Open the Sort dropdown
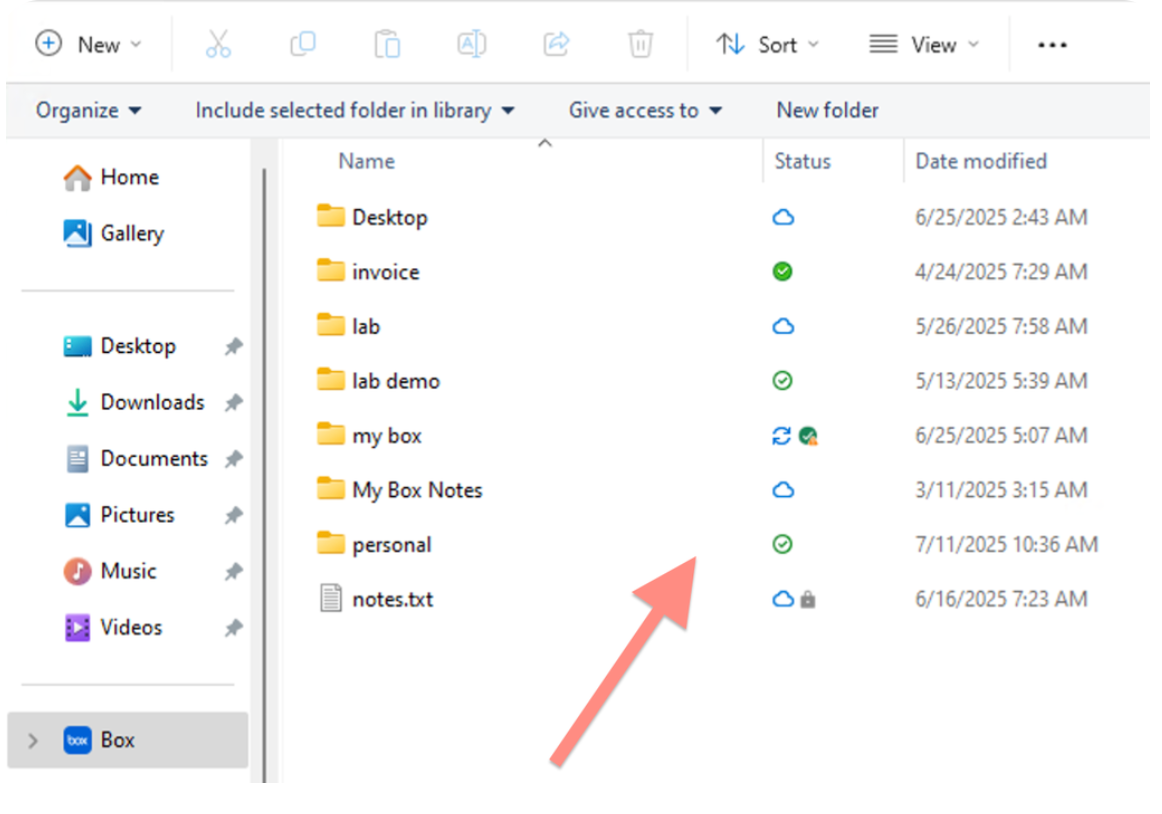This screenshot has height=814, width=1162. 768,45
